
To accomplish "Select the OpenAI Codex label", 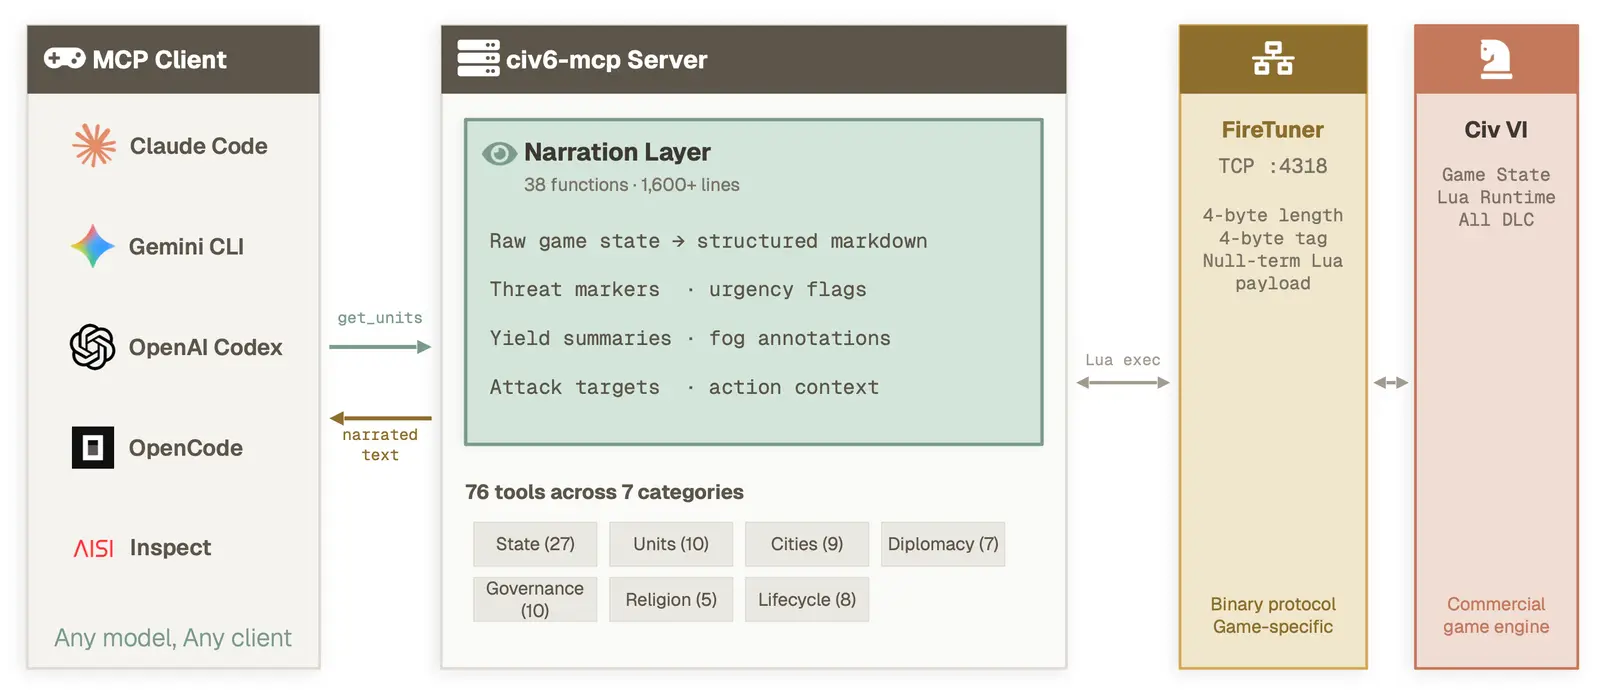I will [206, 347].
